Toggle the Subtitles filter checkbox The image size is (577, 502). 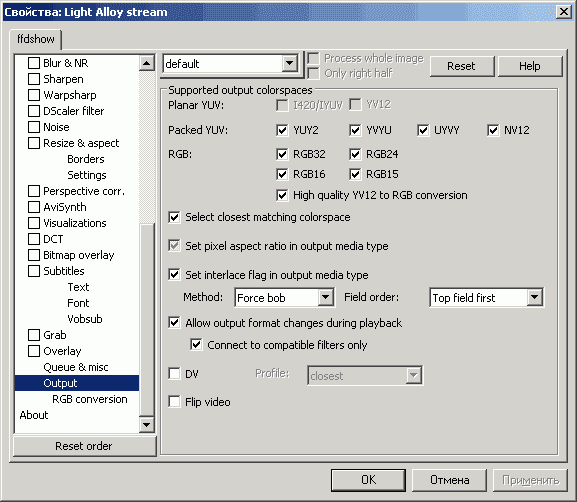tap(34, 271)
